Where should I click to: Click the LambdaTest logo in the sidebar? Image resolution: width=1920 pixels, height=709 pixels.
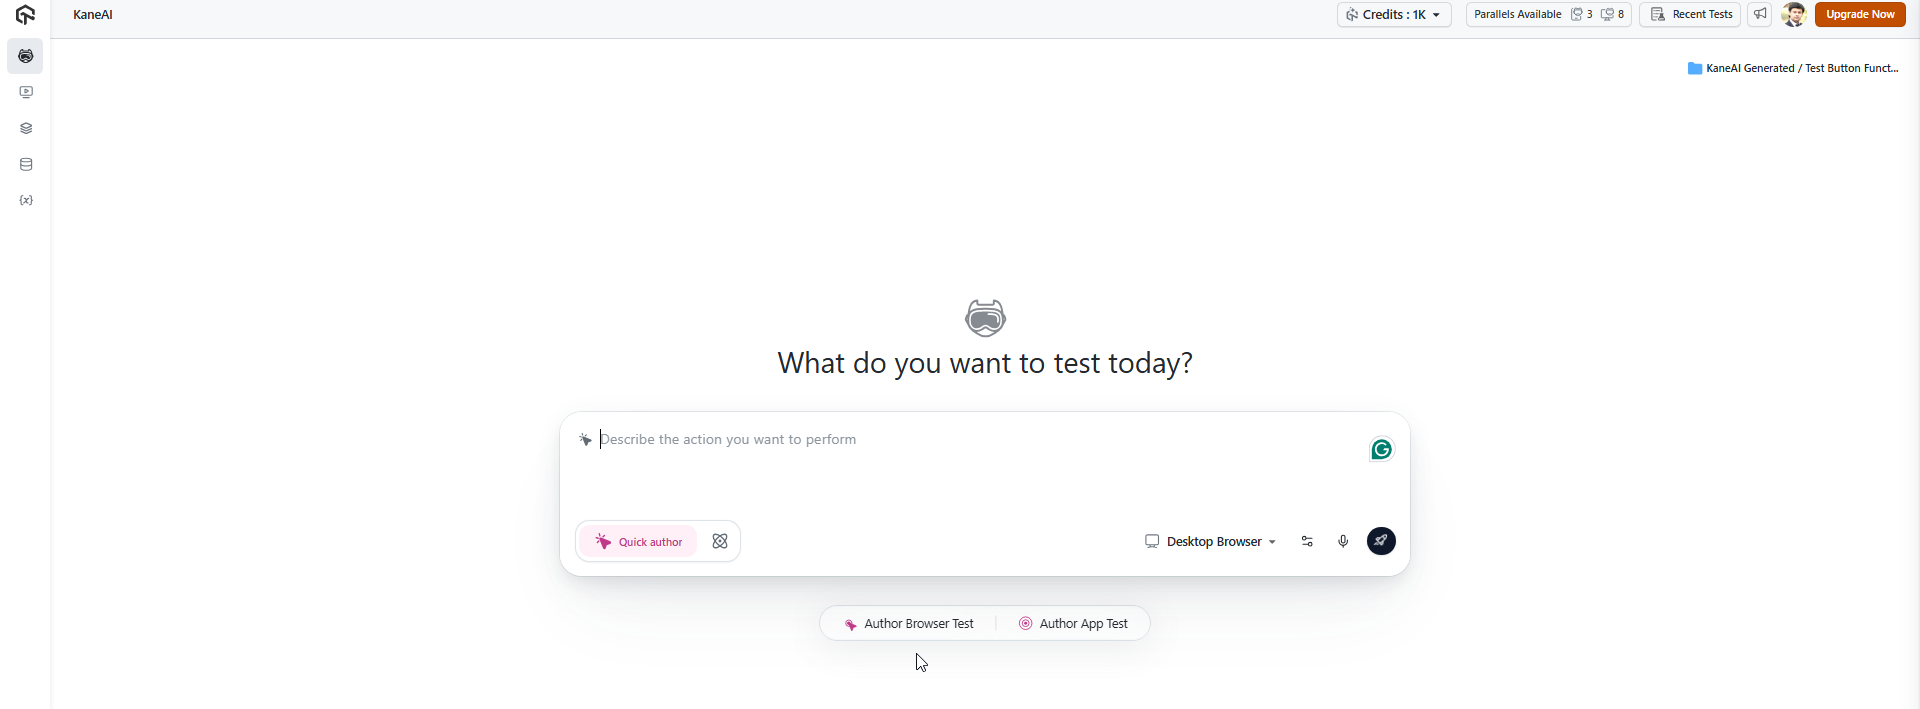(x=25, y=15)
